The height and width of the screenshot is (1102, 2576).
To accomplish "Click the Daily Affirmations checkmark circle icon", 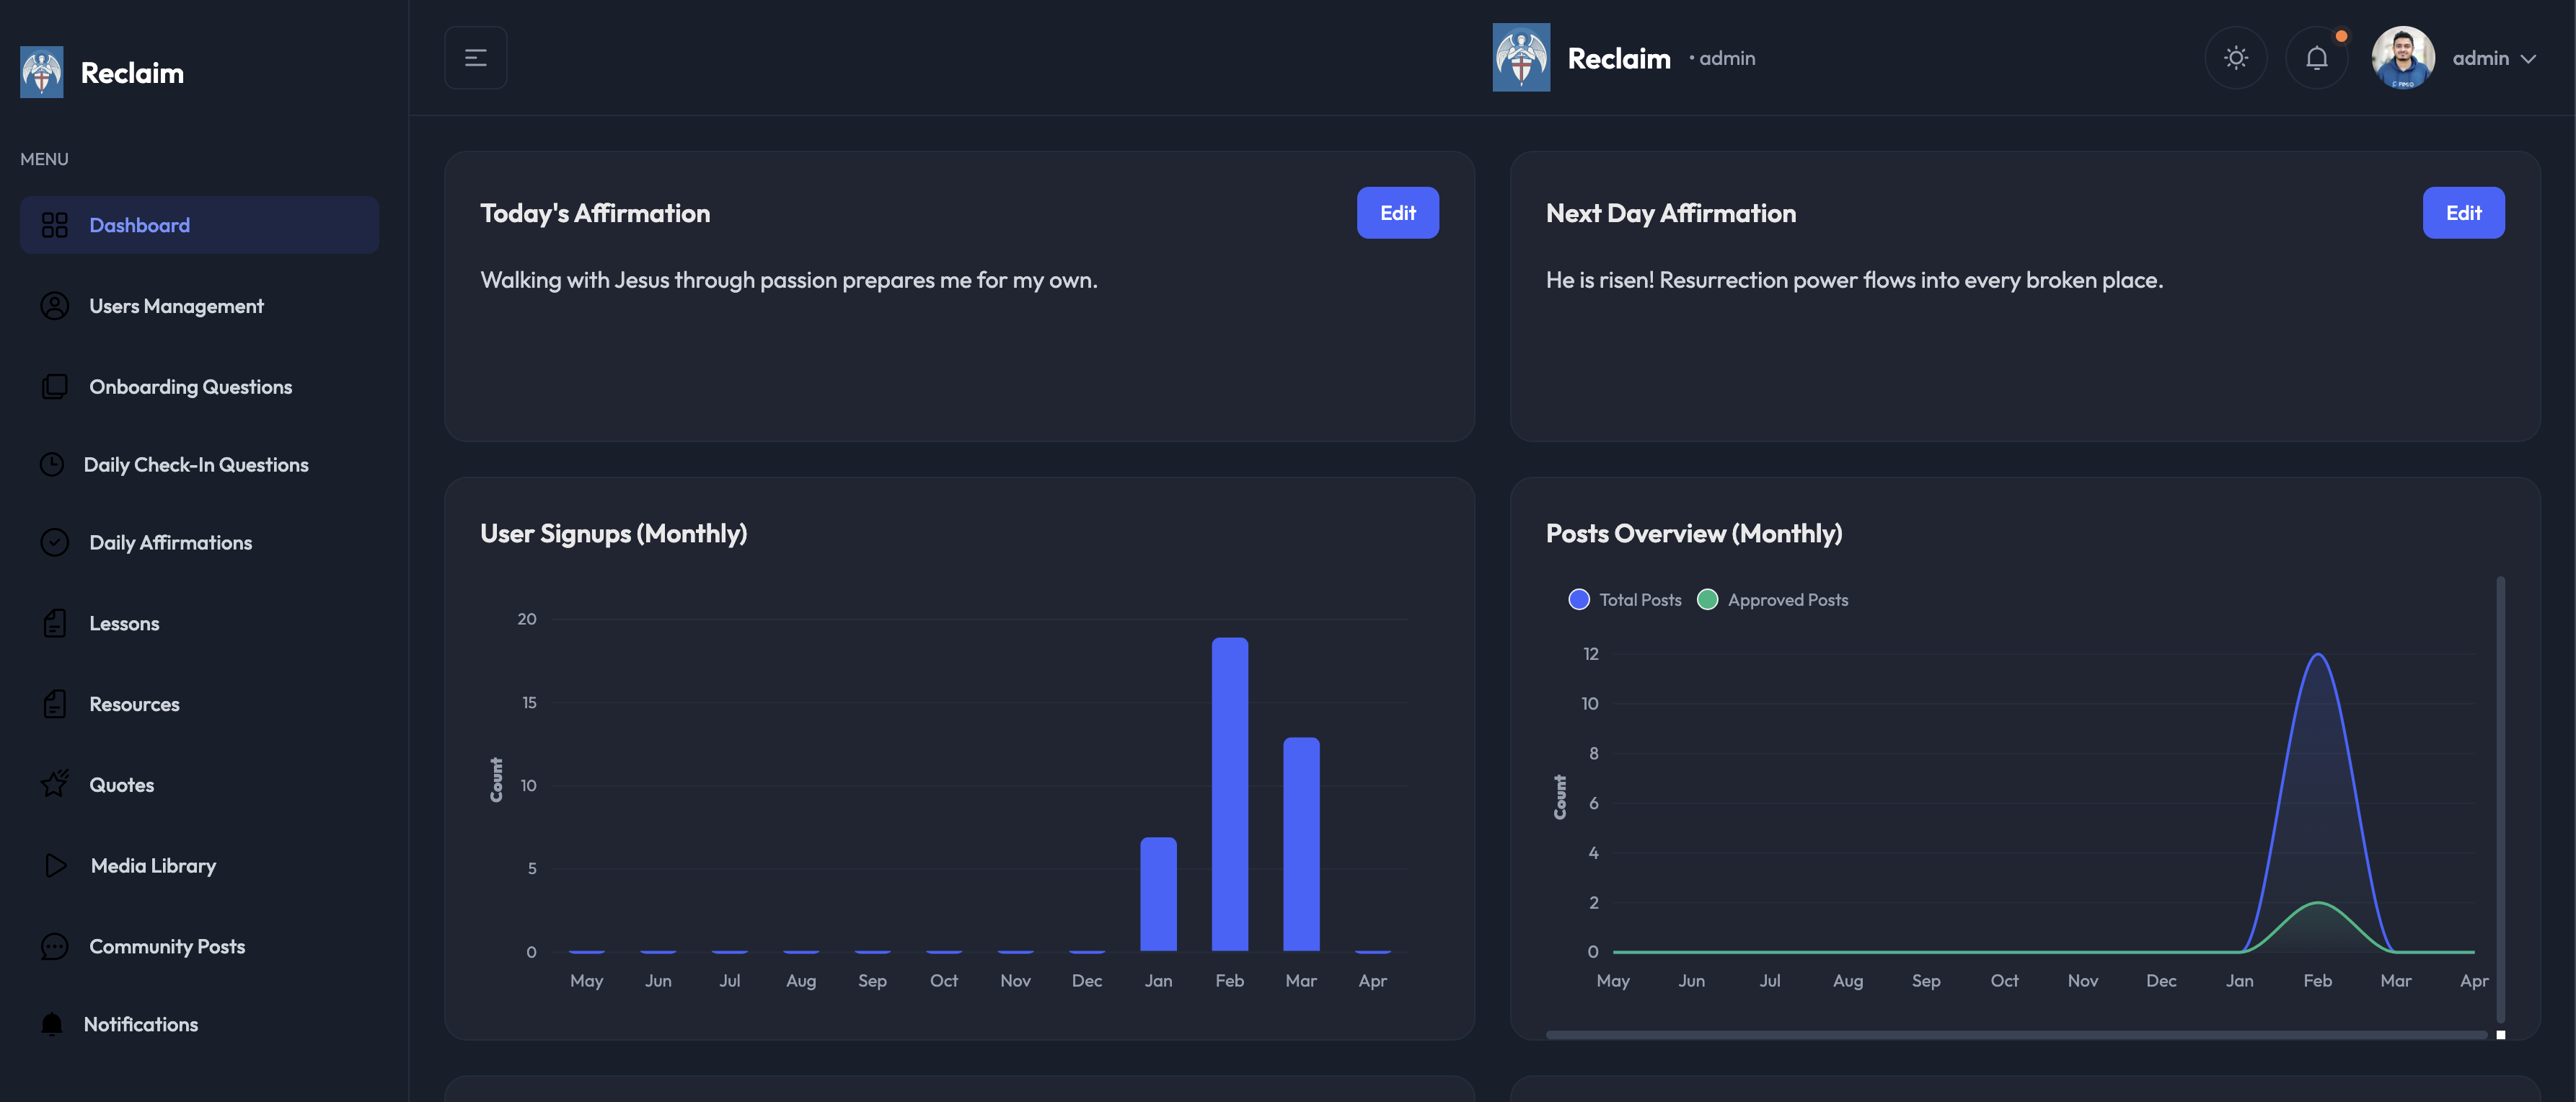I will click(54, 543).
